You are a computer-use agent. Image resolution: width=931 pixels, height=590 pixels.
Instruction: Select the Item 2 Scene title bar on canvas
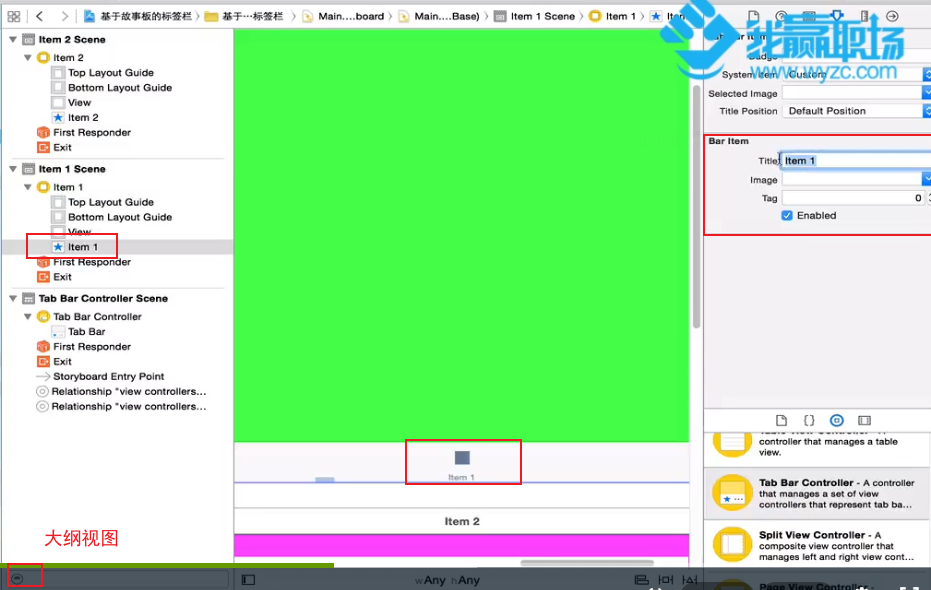461,521
